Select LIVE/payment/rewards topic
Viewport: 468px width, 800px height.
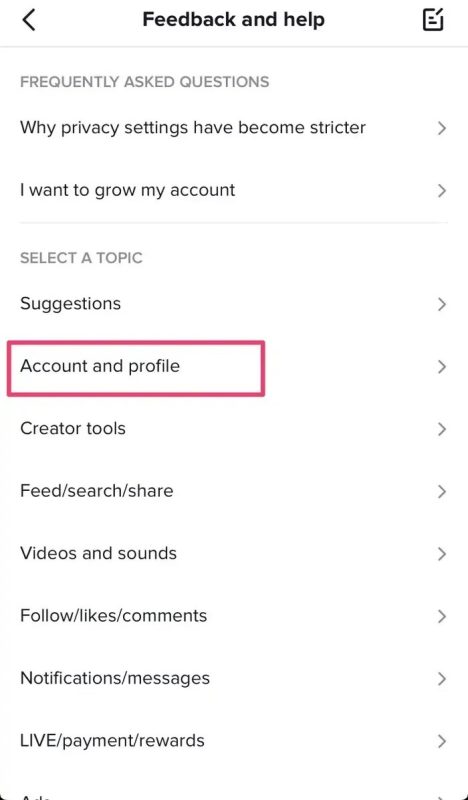234,741
